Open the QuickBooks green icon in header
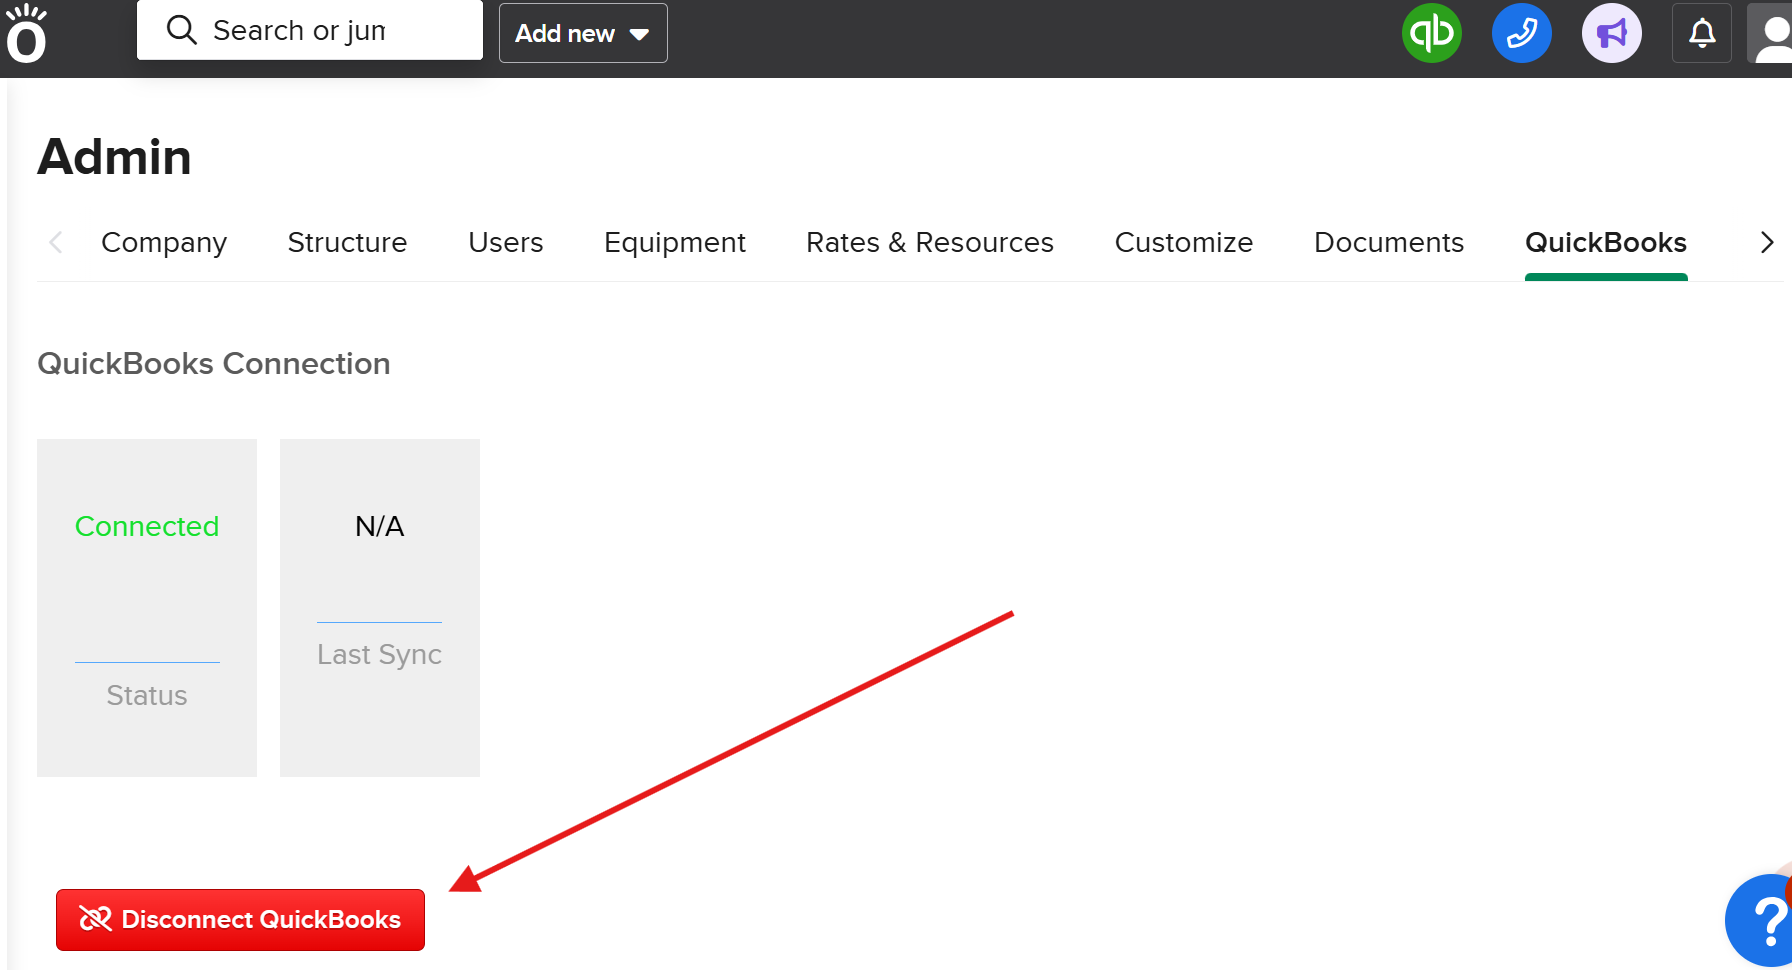1792x970 pixels. click(1431, 33)
